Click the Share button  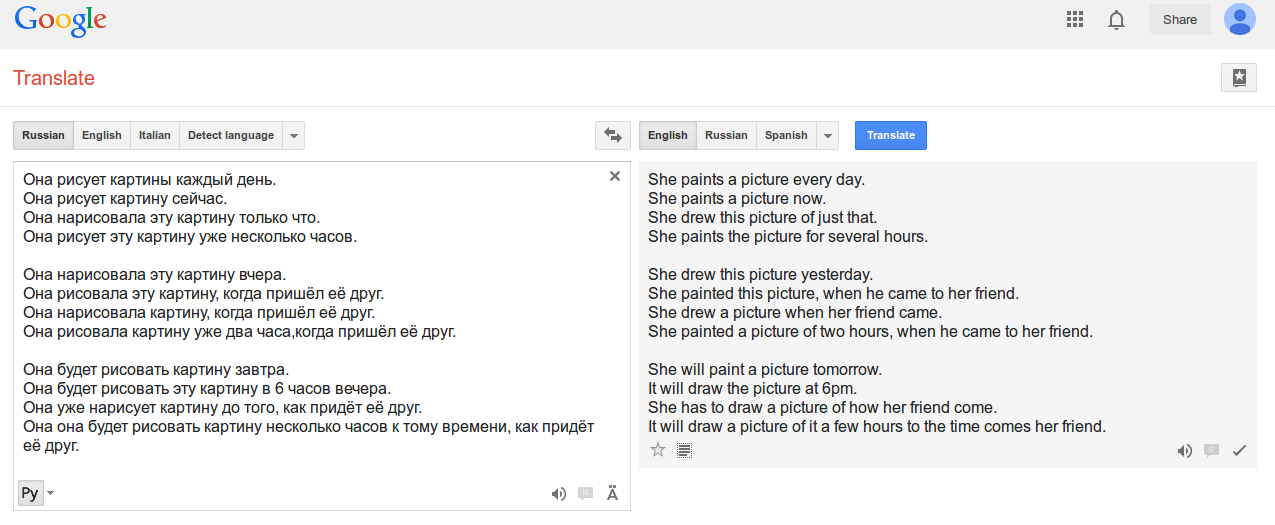point(1180,19)
